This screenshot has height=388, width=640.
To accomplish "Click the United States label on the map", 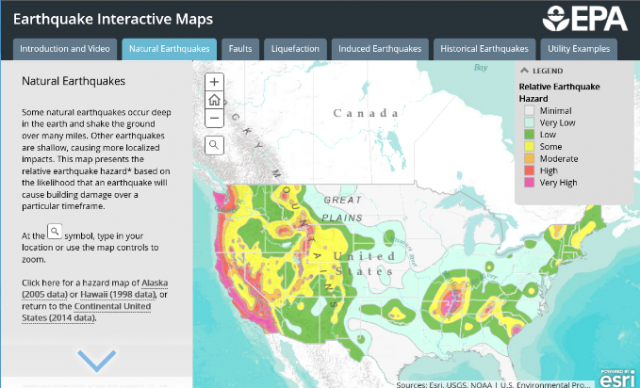I will pyautogui.click(x=364, y=264).
